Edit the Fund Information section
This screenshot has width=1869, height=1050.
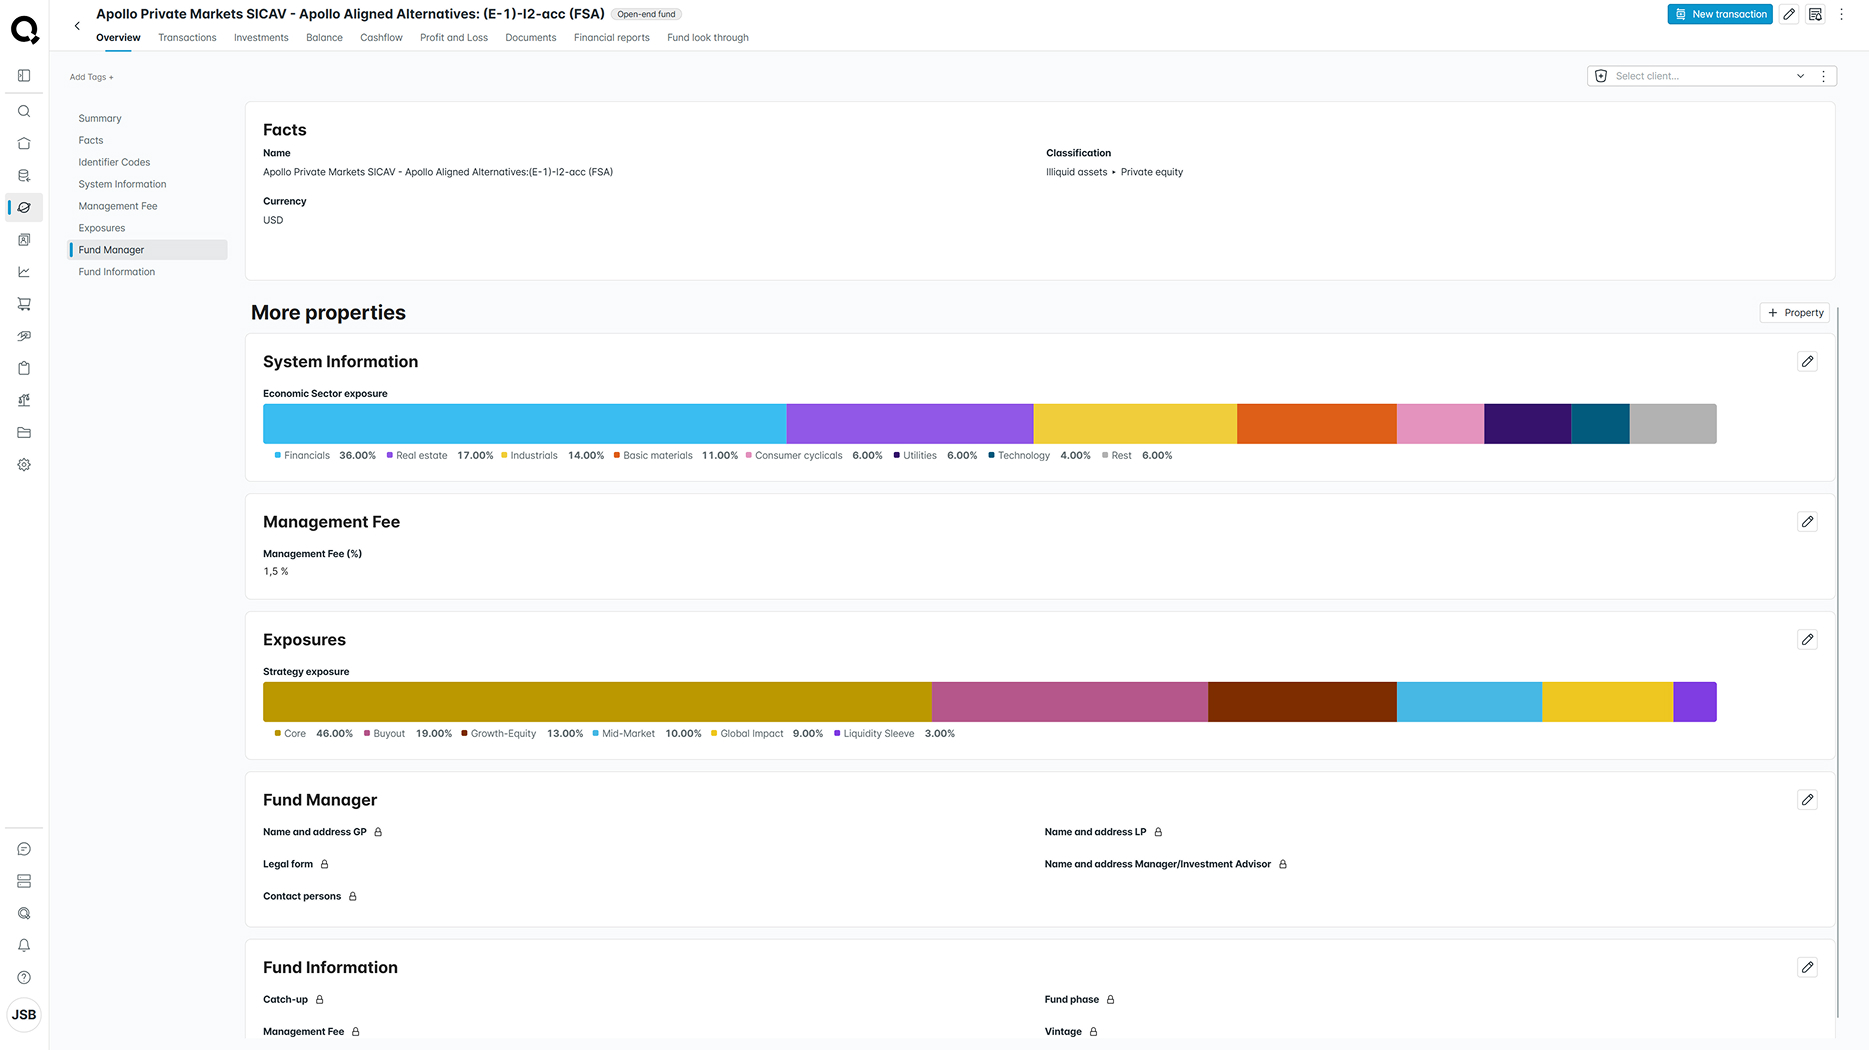[x=1807, y=967]
